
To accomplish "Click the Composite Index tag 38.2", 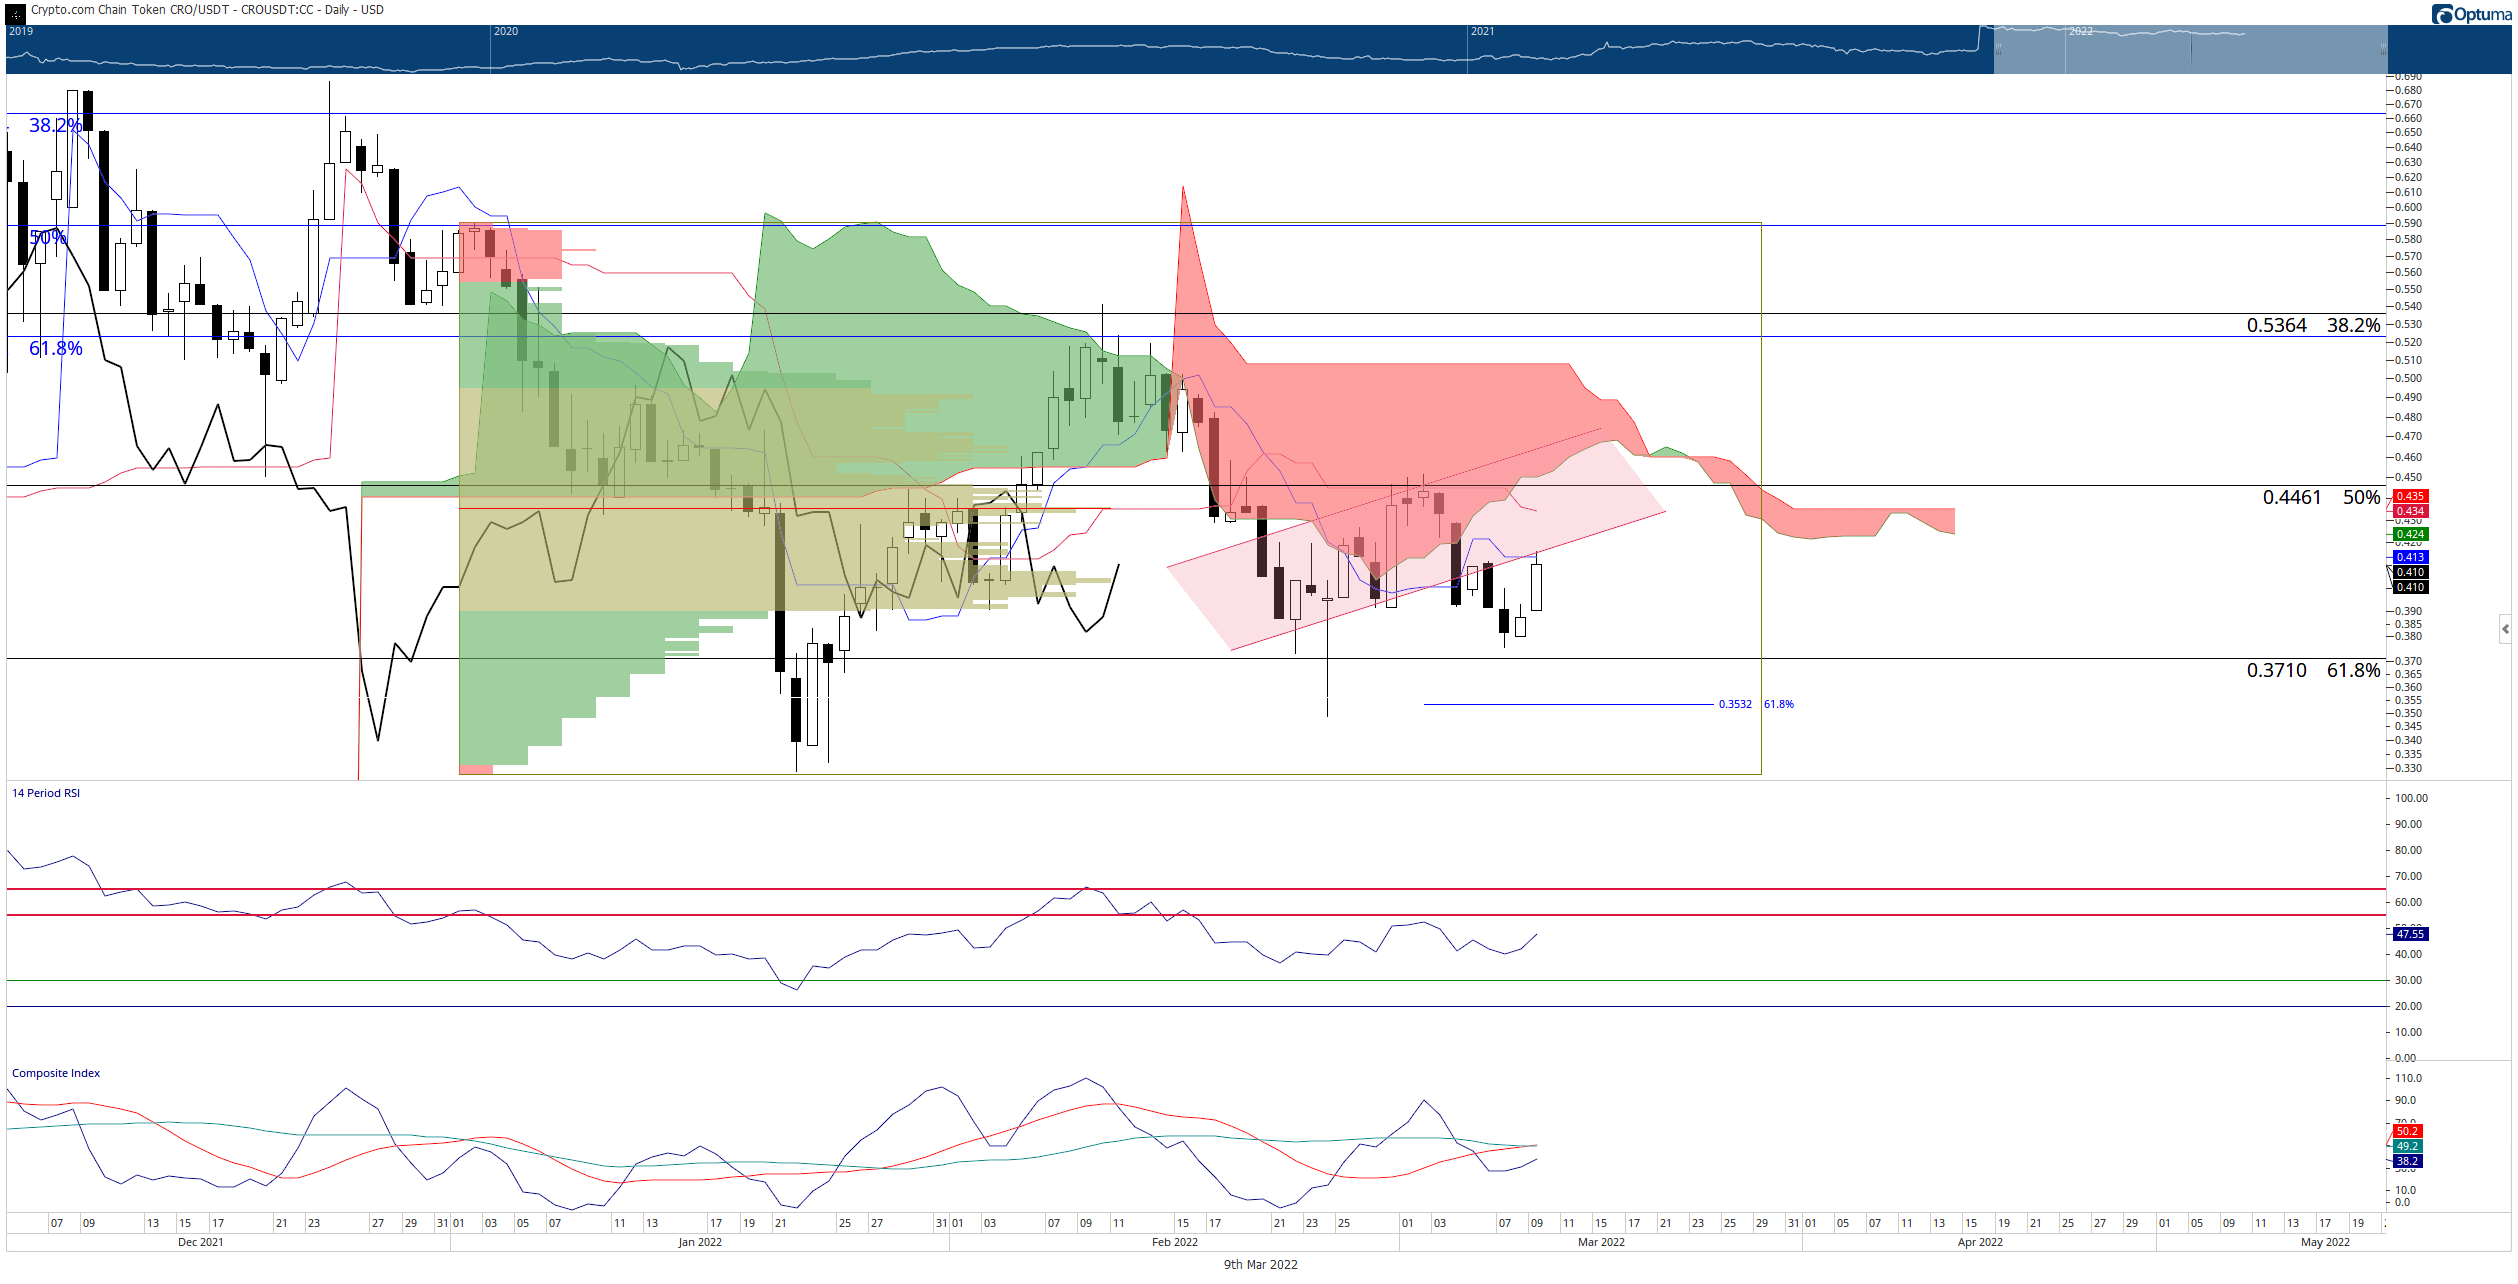I will (x=2407, y=1161).
